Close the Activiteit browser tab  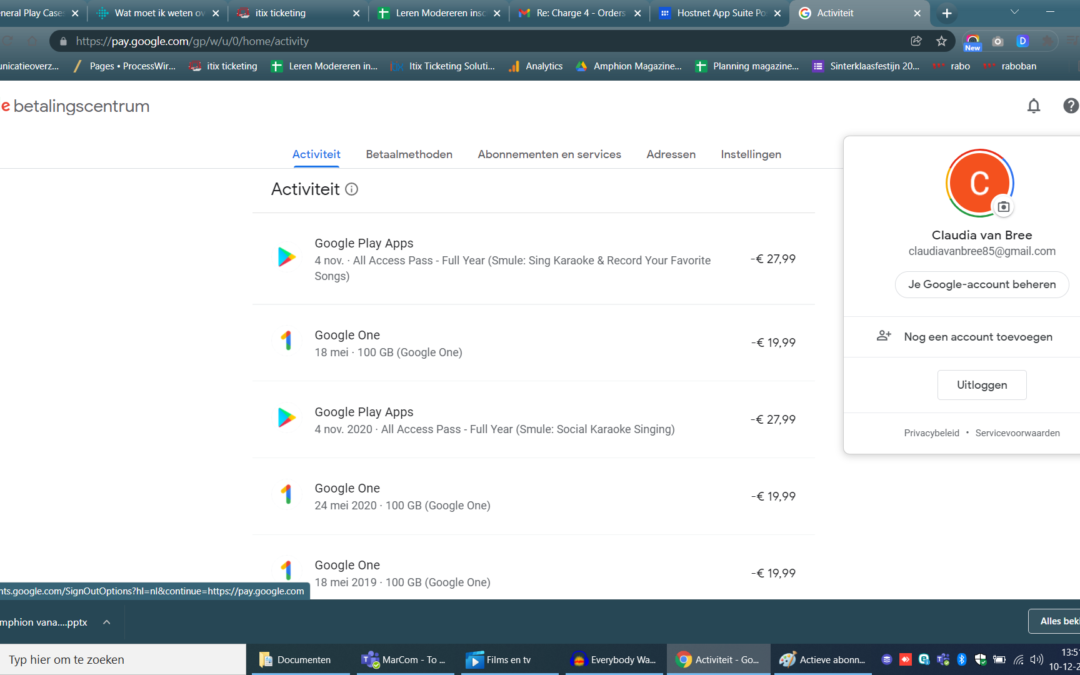pyautogui.click(x=917, y=13)
